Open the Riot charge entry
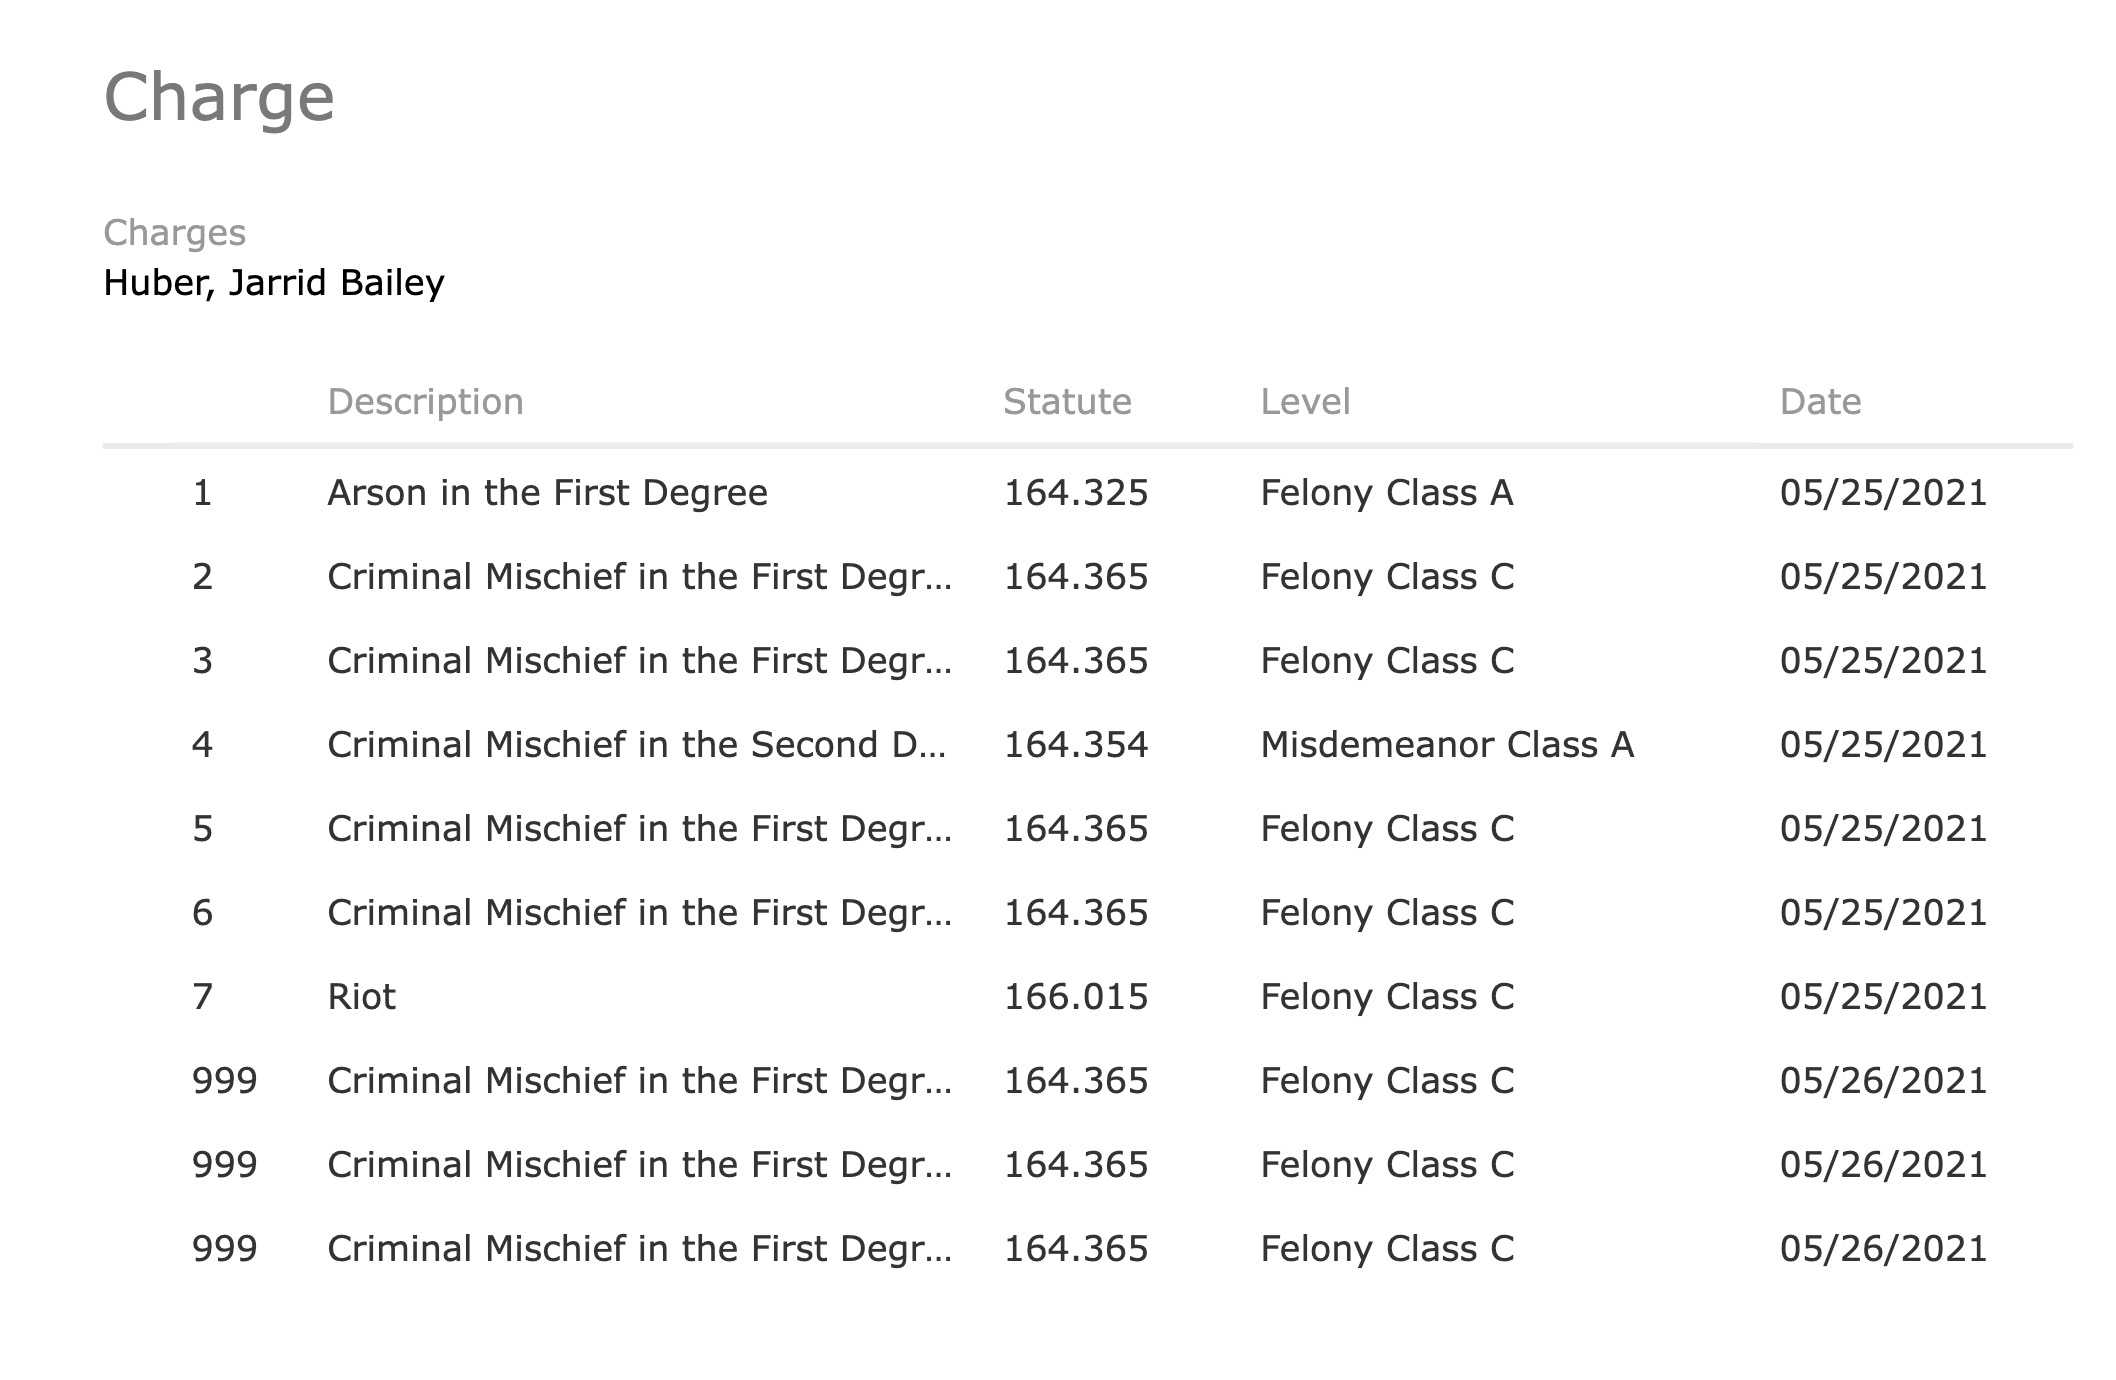 (361, 997)
